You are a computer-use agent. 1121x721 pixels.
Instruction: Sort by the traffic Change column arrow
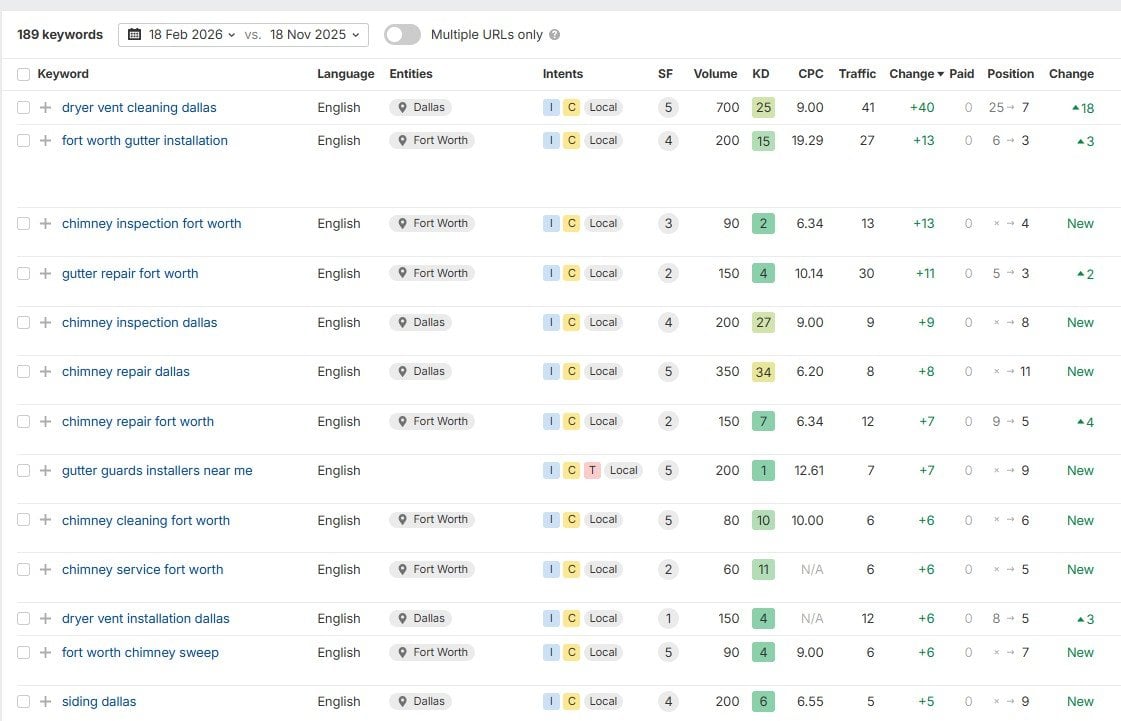pyautogui.click(x=940, y=74)
